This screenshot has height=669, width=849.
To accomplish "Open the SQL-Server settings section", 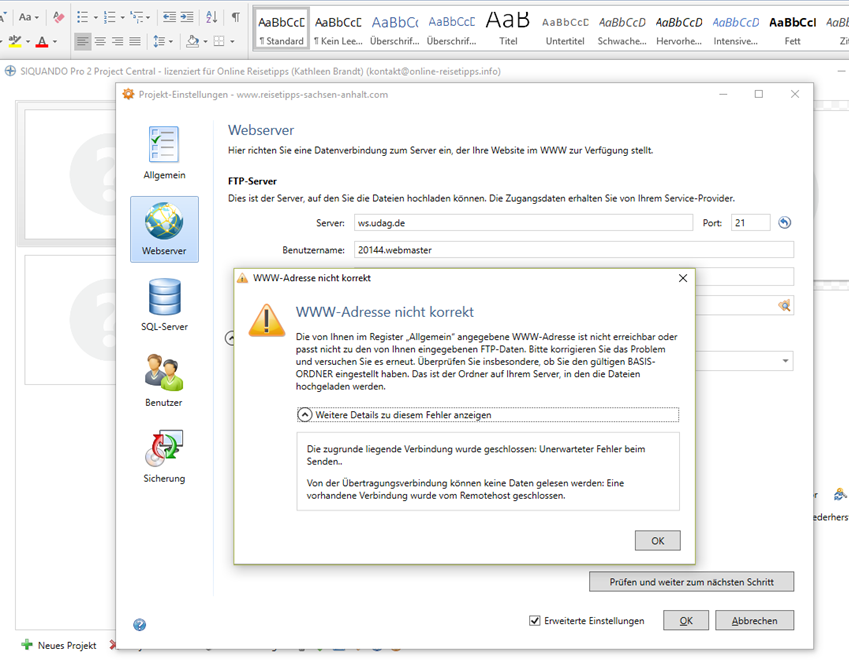I will 164,305.
